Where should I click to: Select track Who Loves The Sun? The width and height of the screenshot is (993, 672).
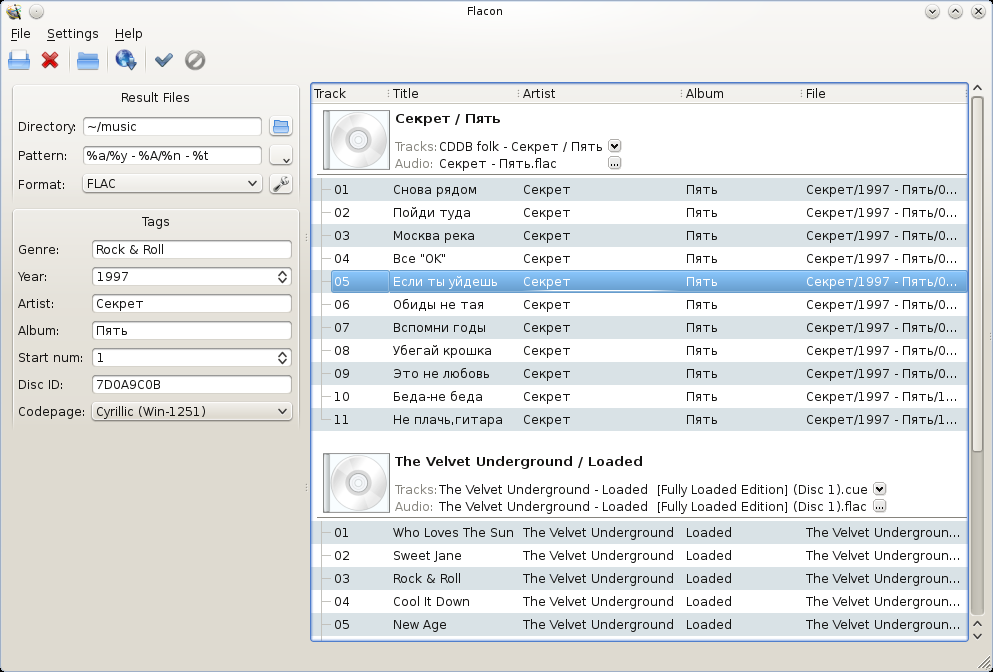[640, 533]
